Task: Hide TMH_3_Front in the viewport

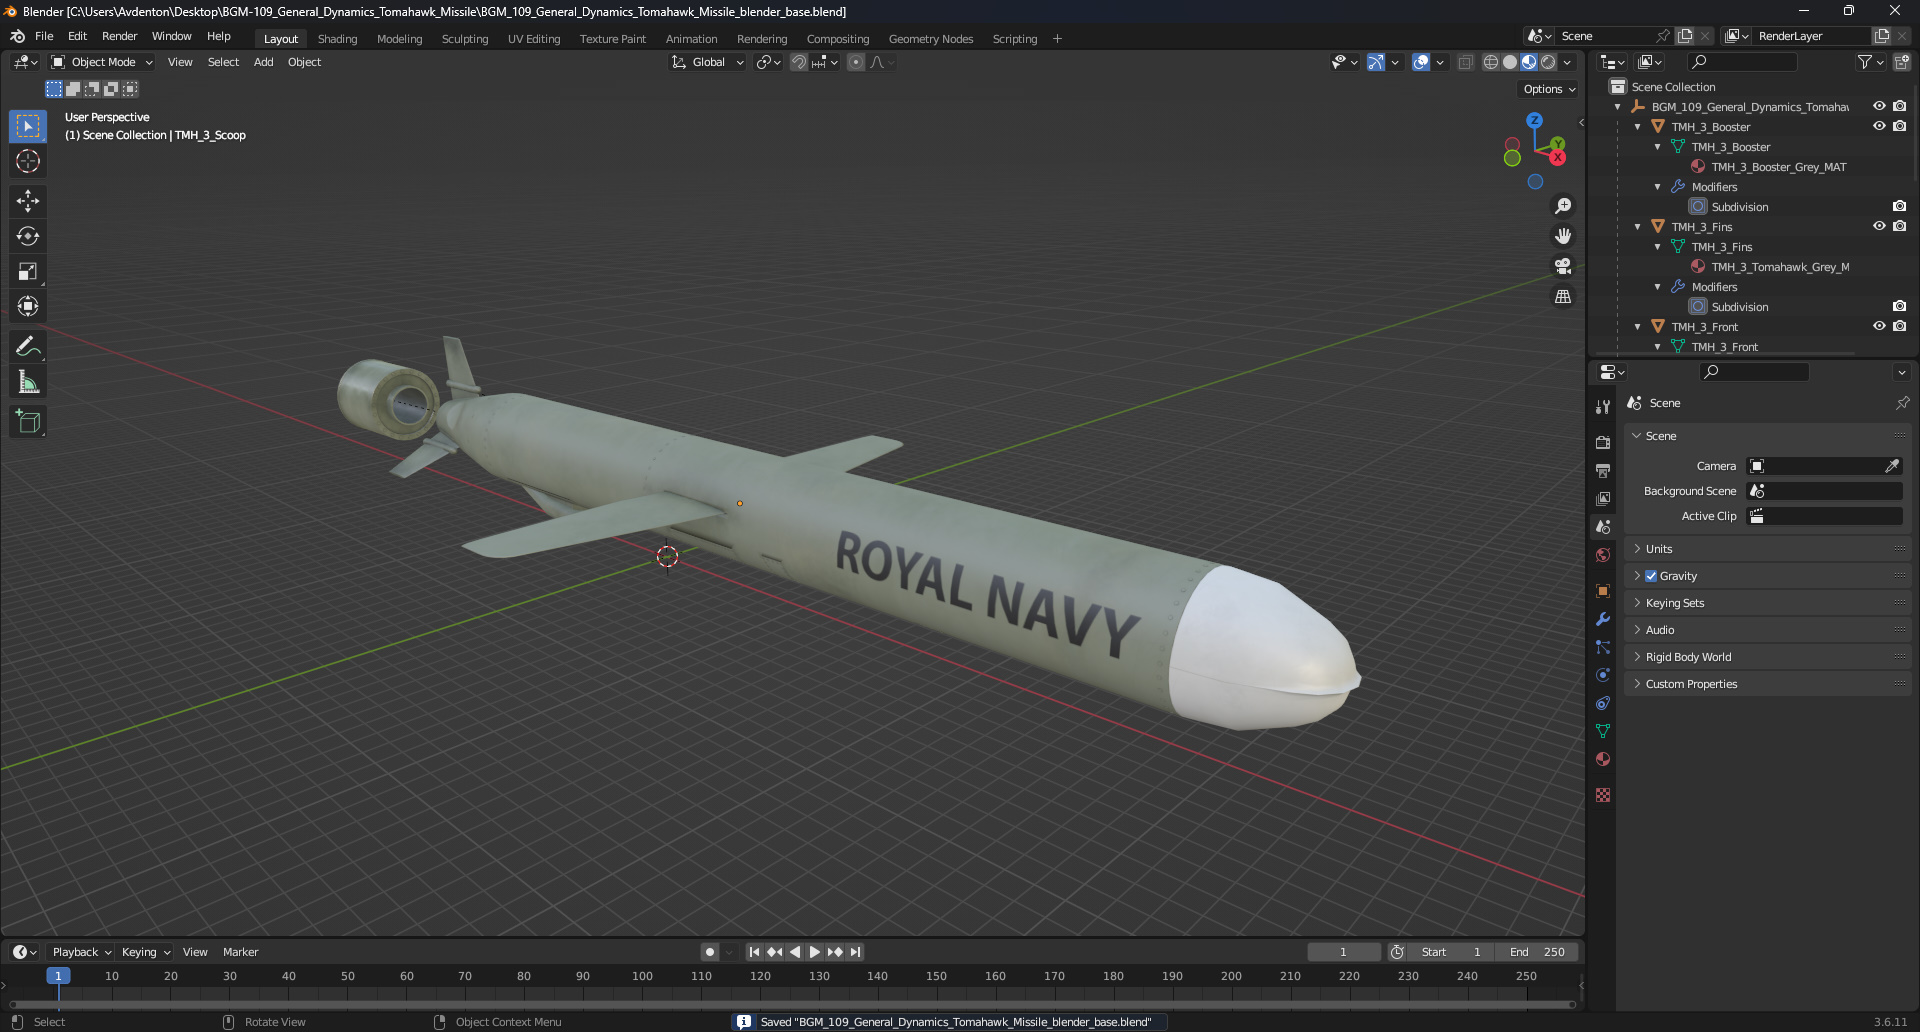Action: coord(1879,326)
